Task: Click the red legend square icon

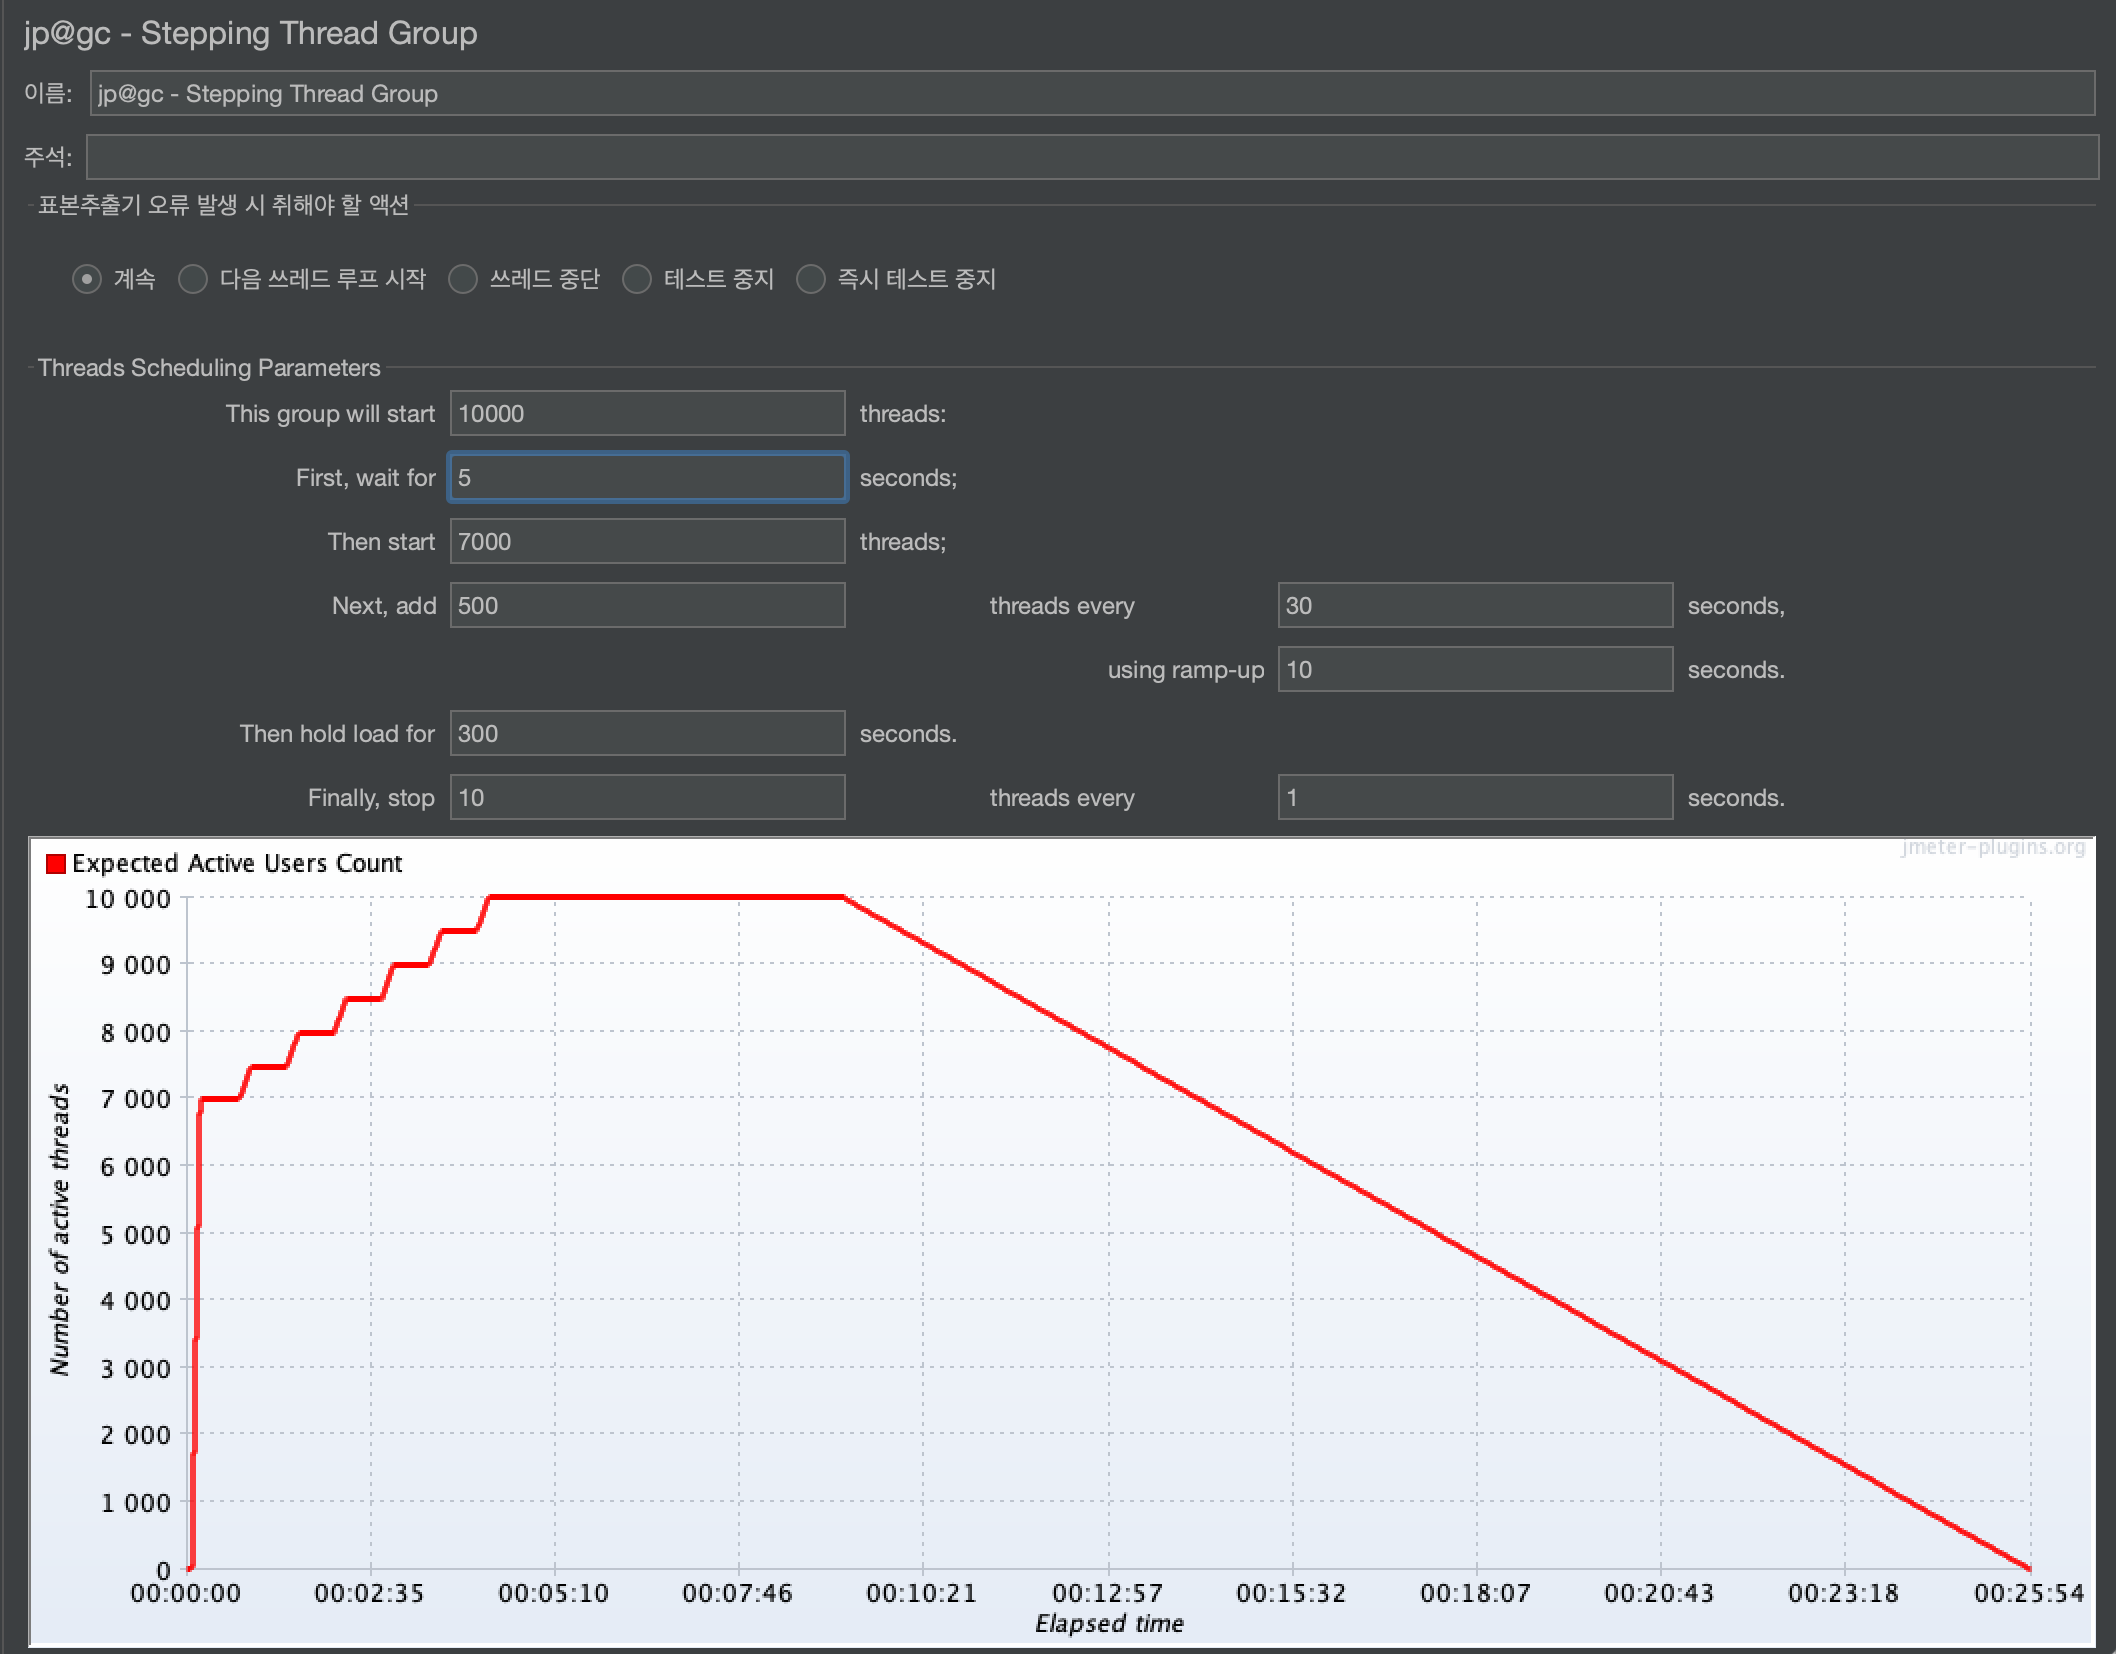Action: 56,864
